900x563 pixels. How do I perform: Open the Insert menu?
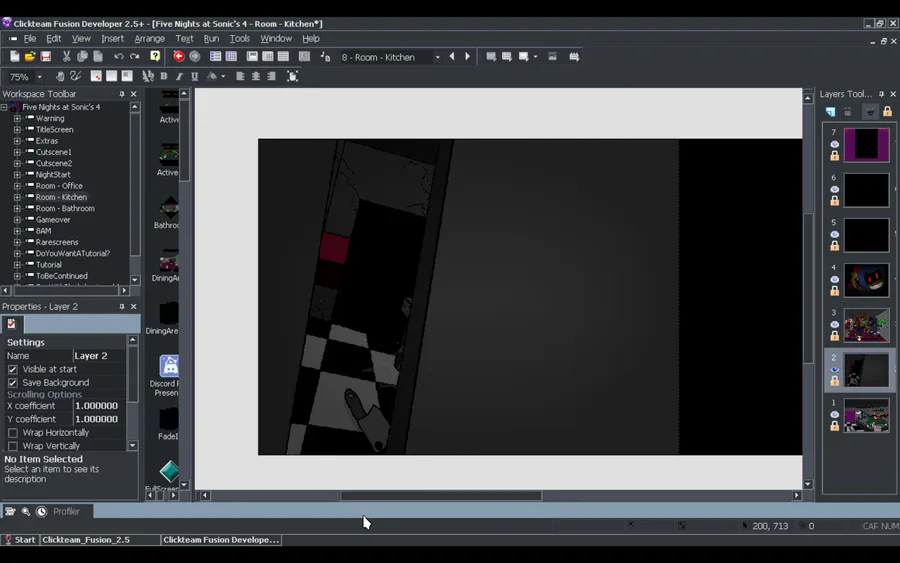pyautogui.click(x=112, y=39)
